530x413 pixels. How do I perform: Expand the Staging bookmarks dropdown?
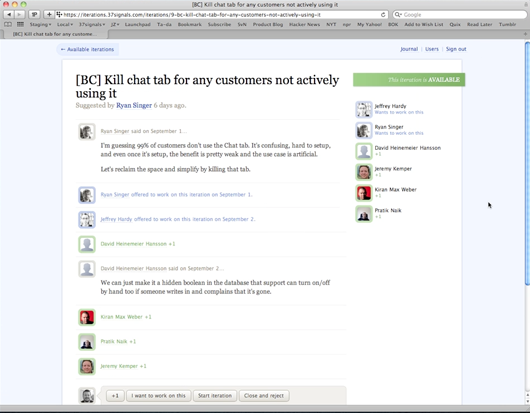click(40, 24)
